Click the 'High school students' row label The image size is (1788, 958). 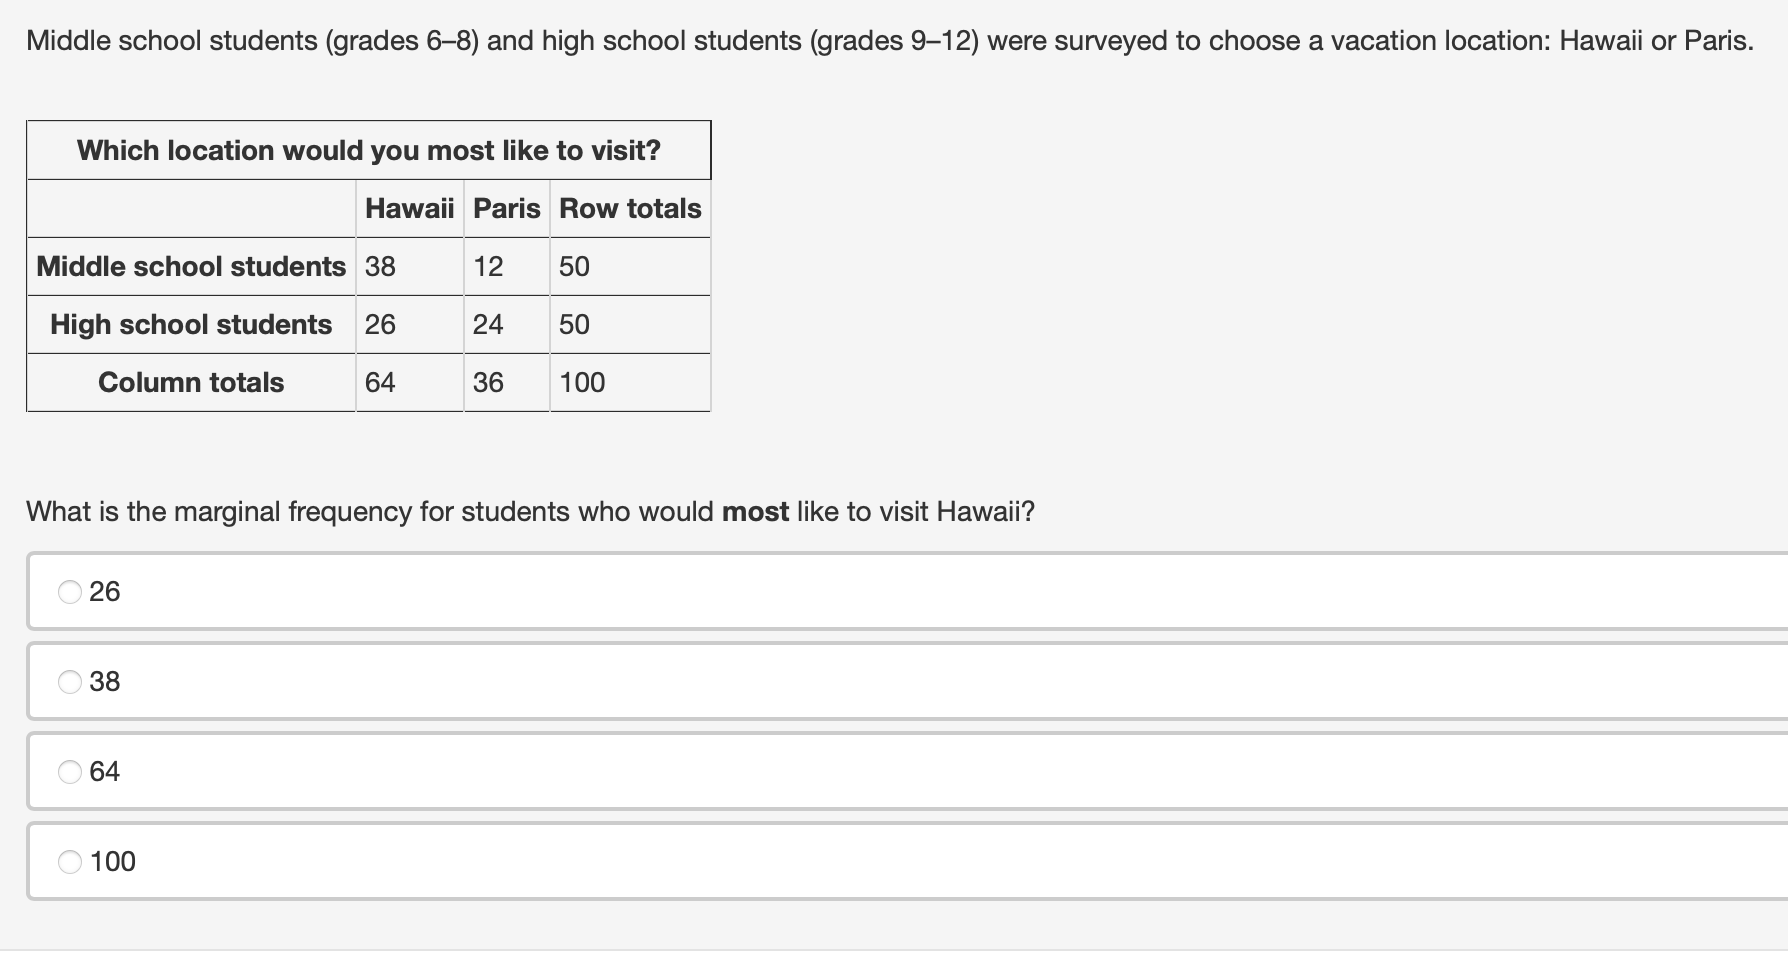[190, 324]
